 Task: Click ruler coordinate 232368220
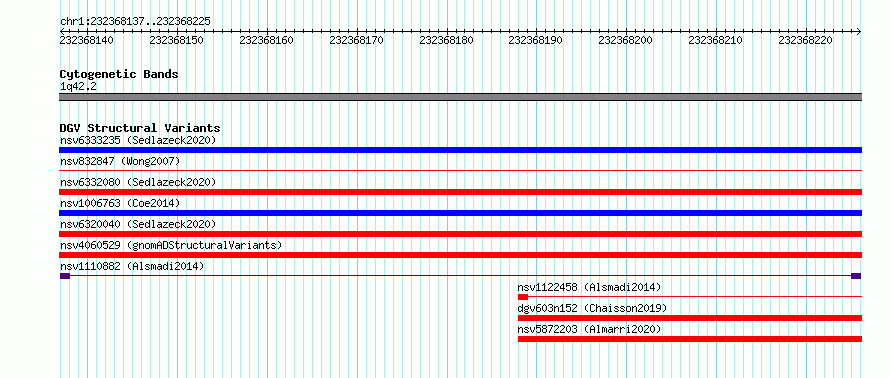[805, 40]
